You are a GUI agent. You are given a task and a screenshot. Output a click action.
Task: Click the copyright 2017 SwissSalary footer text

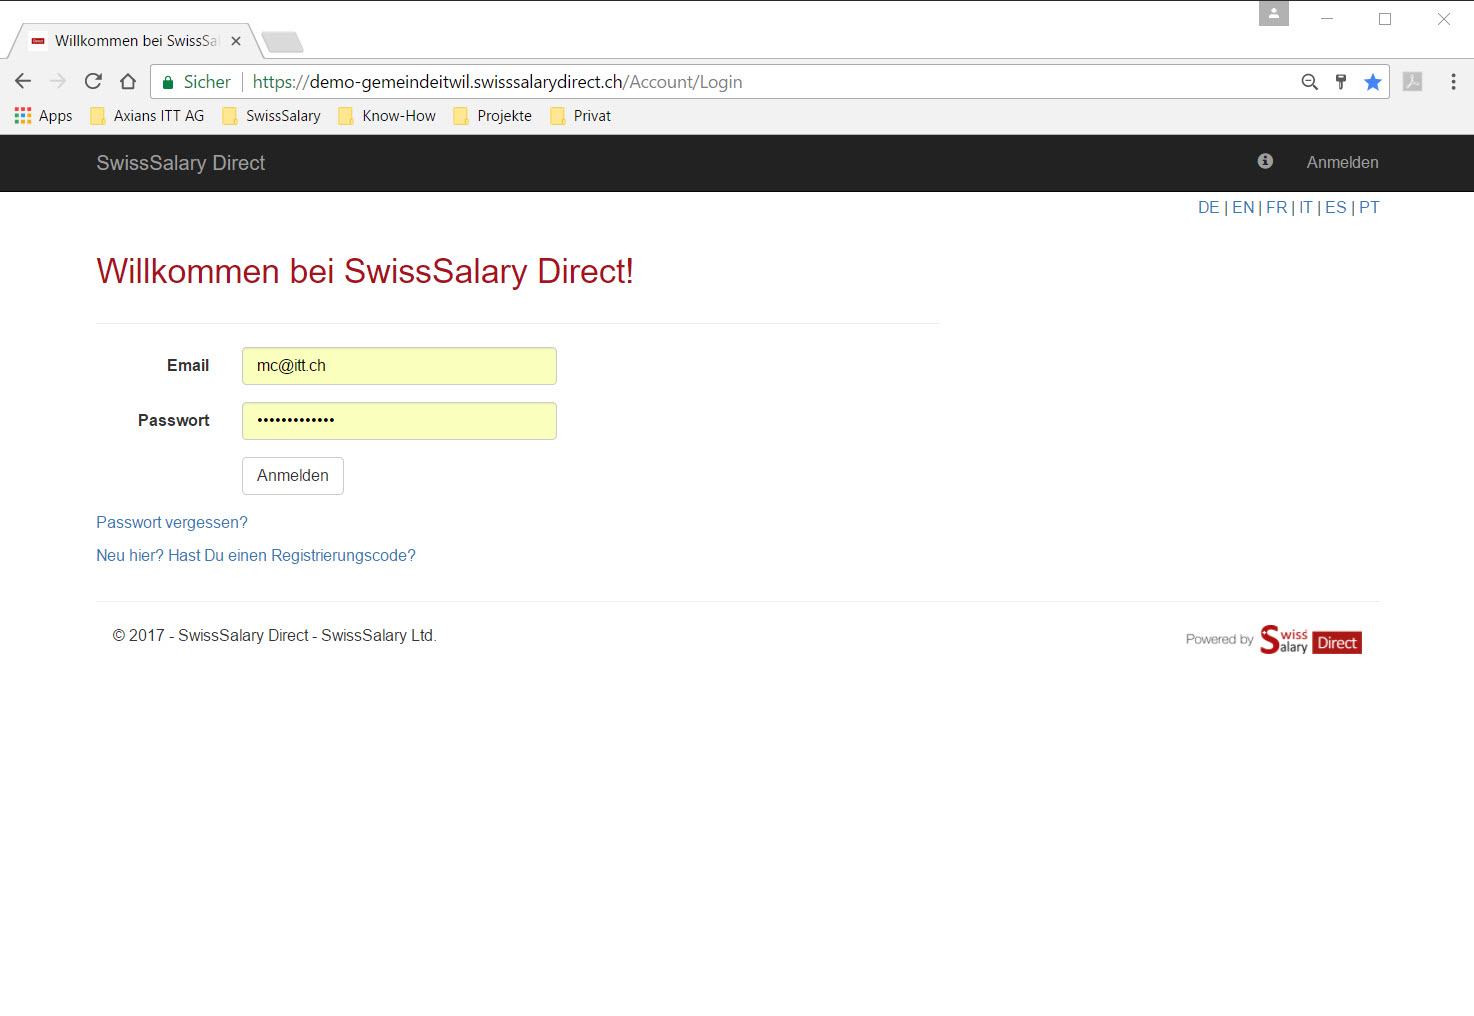[275, 635]
